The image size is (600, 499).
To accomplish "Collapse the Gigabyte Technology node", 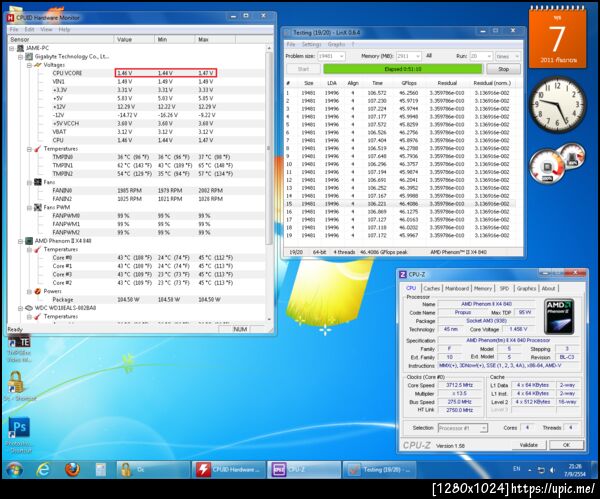I will (x=20, y=57).
